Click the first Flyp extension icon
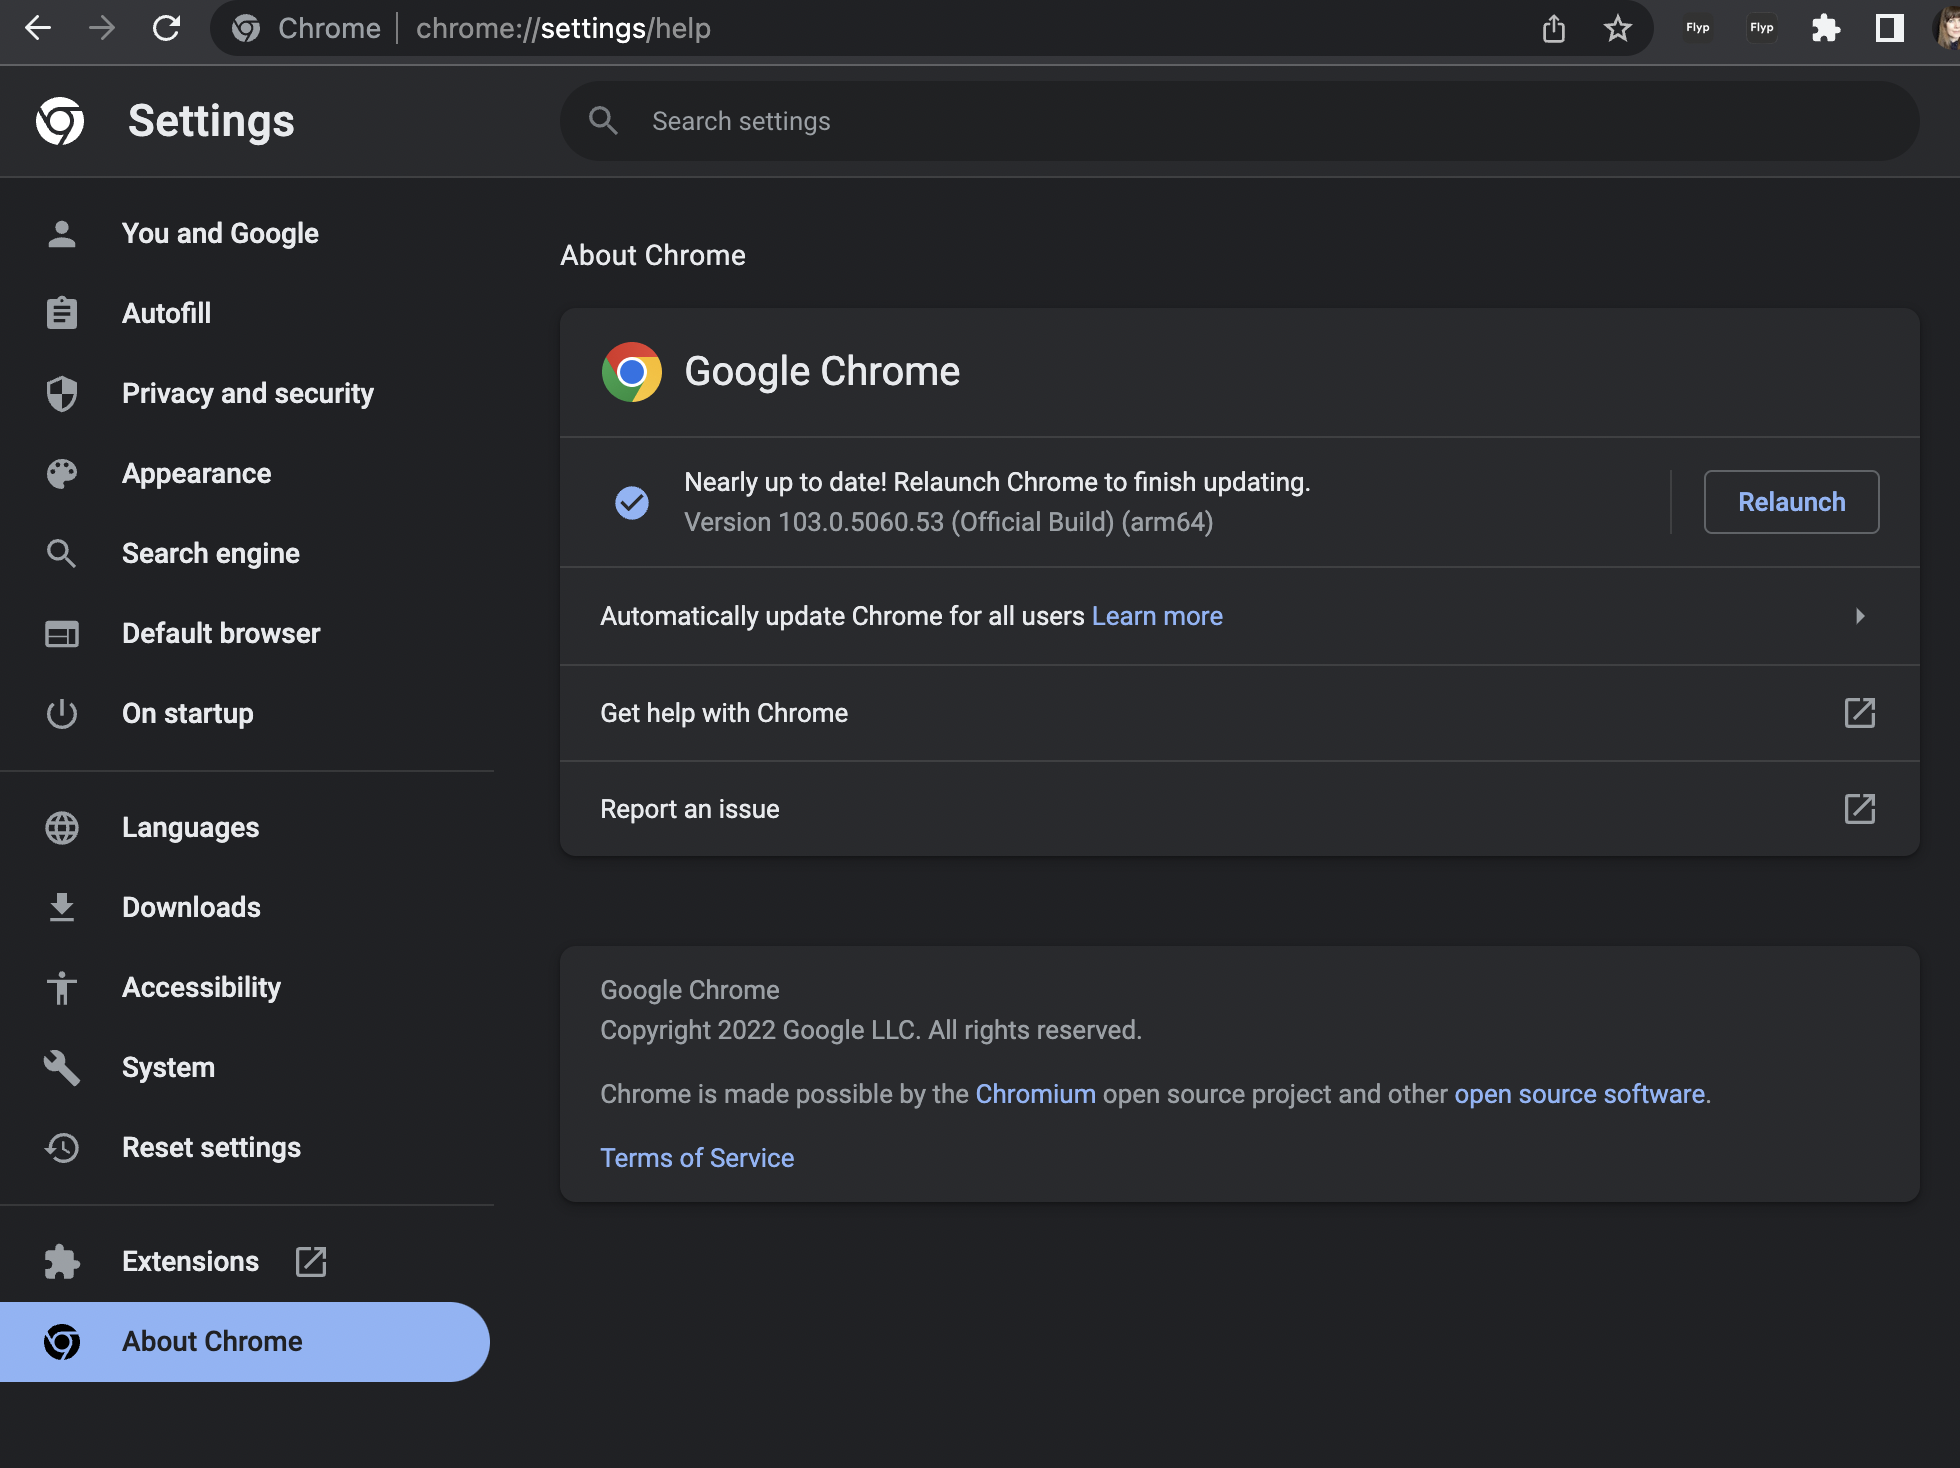The height and width of the screenshot is (1468, 1960). pyautogui.click(x=1697, y=28)
